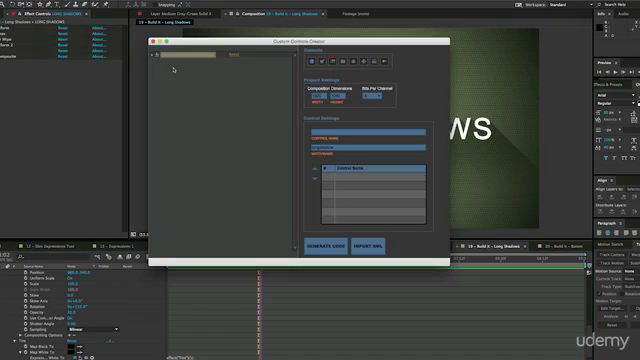This screenshot has height=360, width=640.
Task: Move the selected control down in the list
Action: click(x=315, y=178)
